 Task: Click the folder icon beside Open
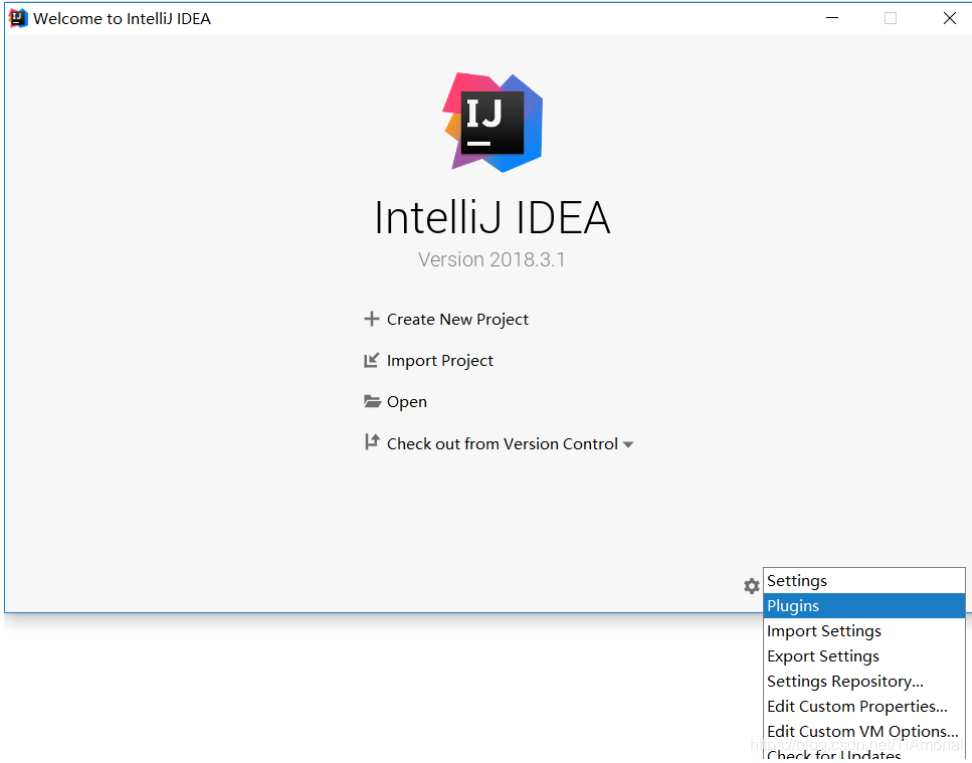(372, 402)
